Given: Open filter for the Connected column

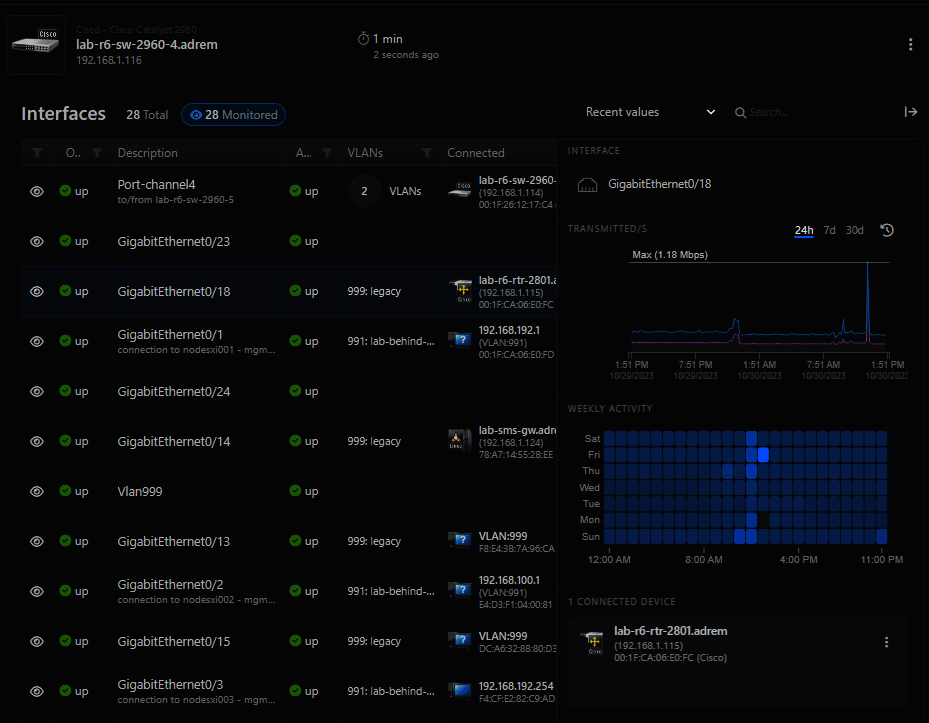Looking at the screenshot, I should click(427, 153).
